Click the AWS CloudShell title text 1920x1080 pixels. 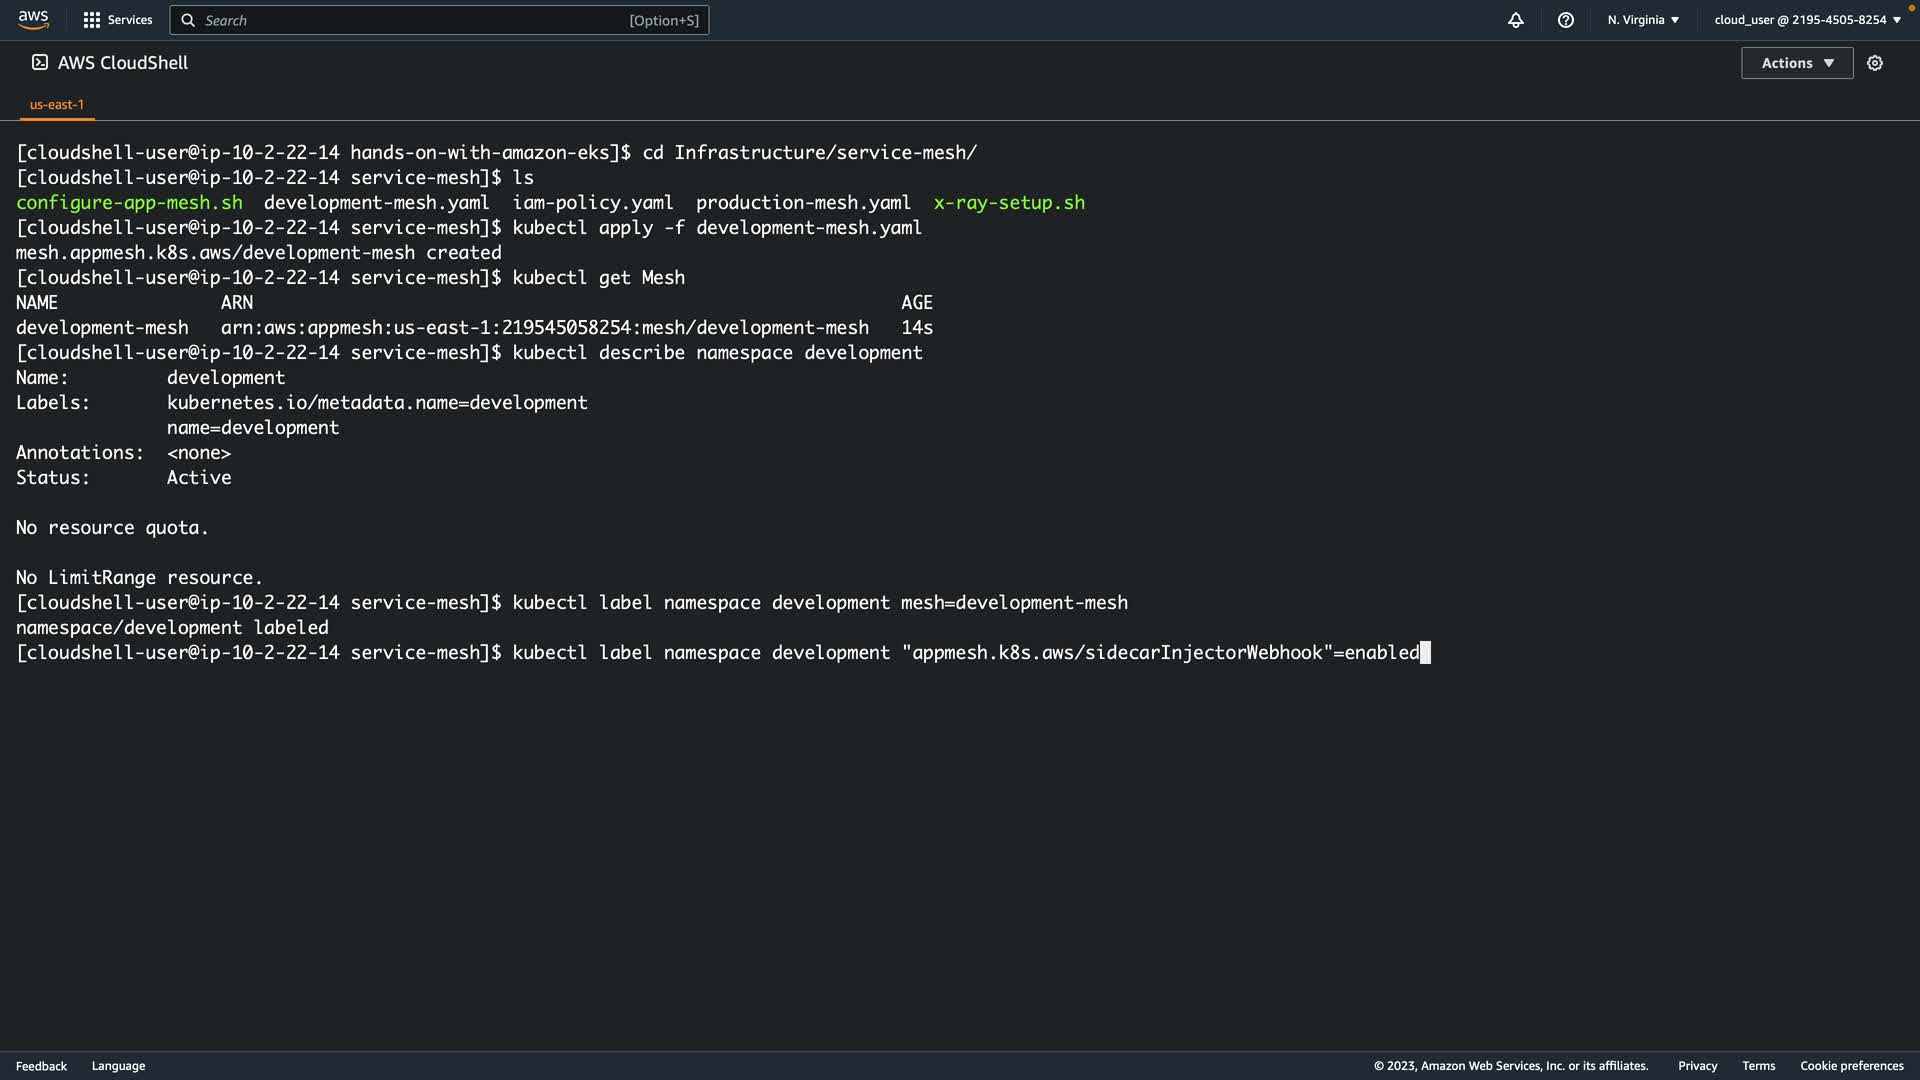(x=123, y=63)
